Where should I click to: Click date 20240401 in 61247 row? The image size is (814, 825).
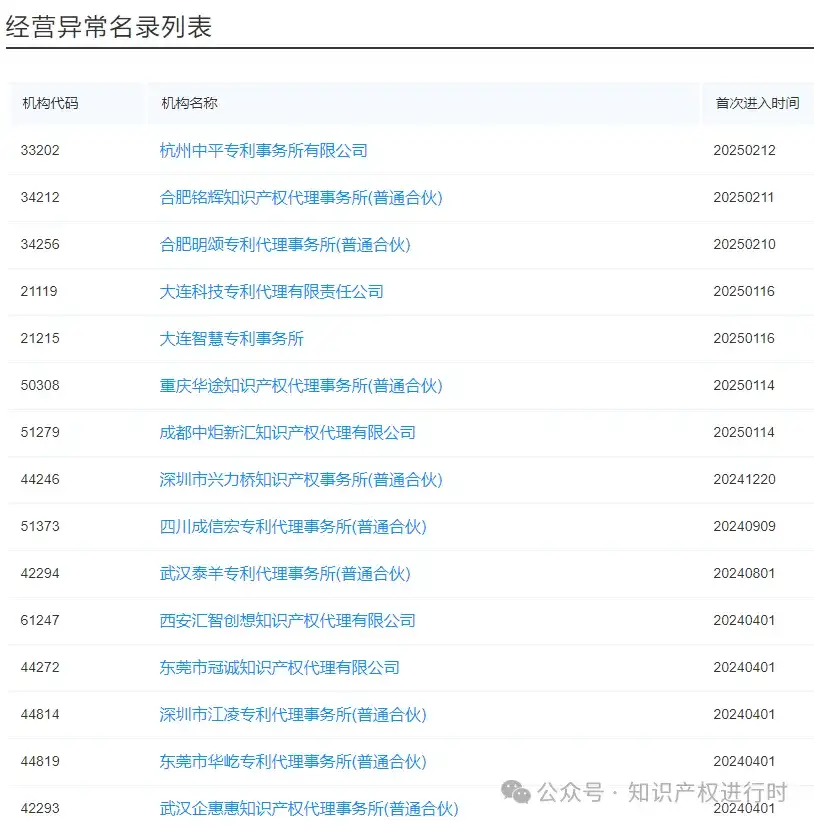pyautogui.click(x=743, y=620)
